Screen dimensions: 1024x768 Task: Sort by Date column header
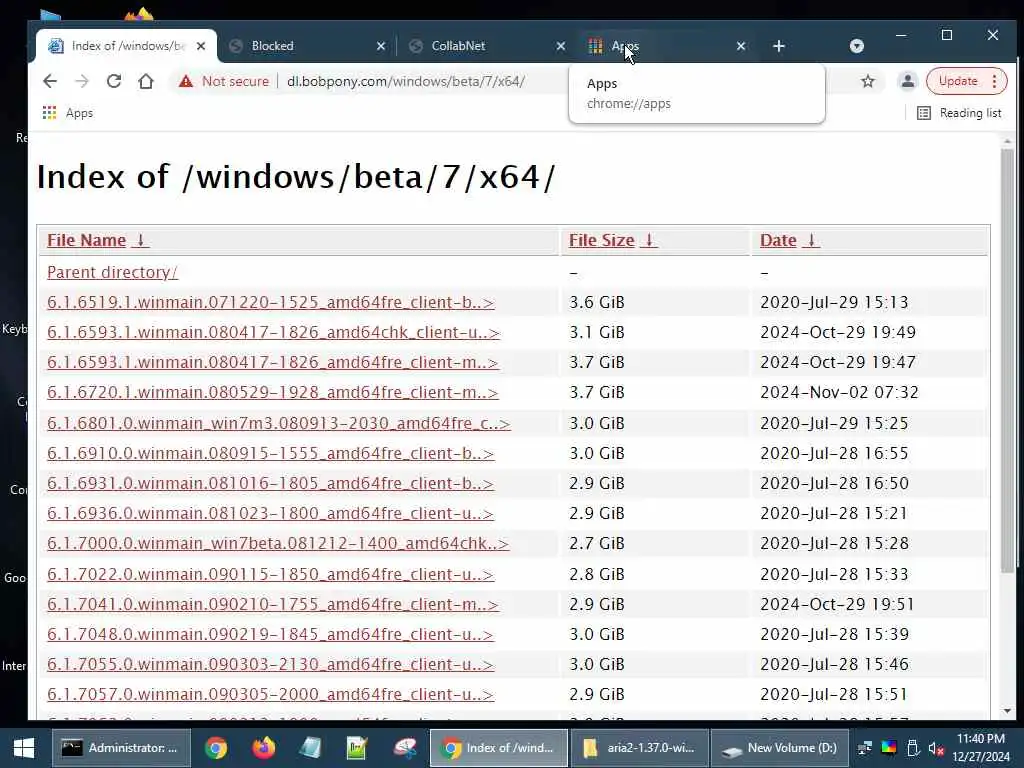click(x=778, y=240)
